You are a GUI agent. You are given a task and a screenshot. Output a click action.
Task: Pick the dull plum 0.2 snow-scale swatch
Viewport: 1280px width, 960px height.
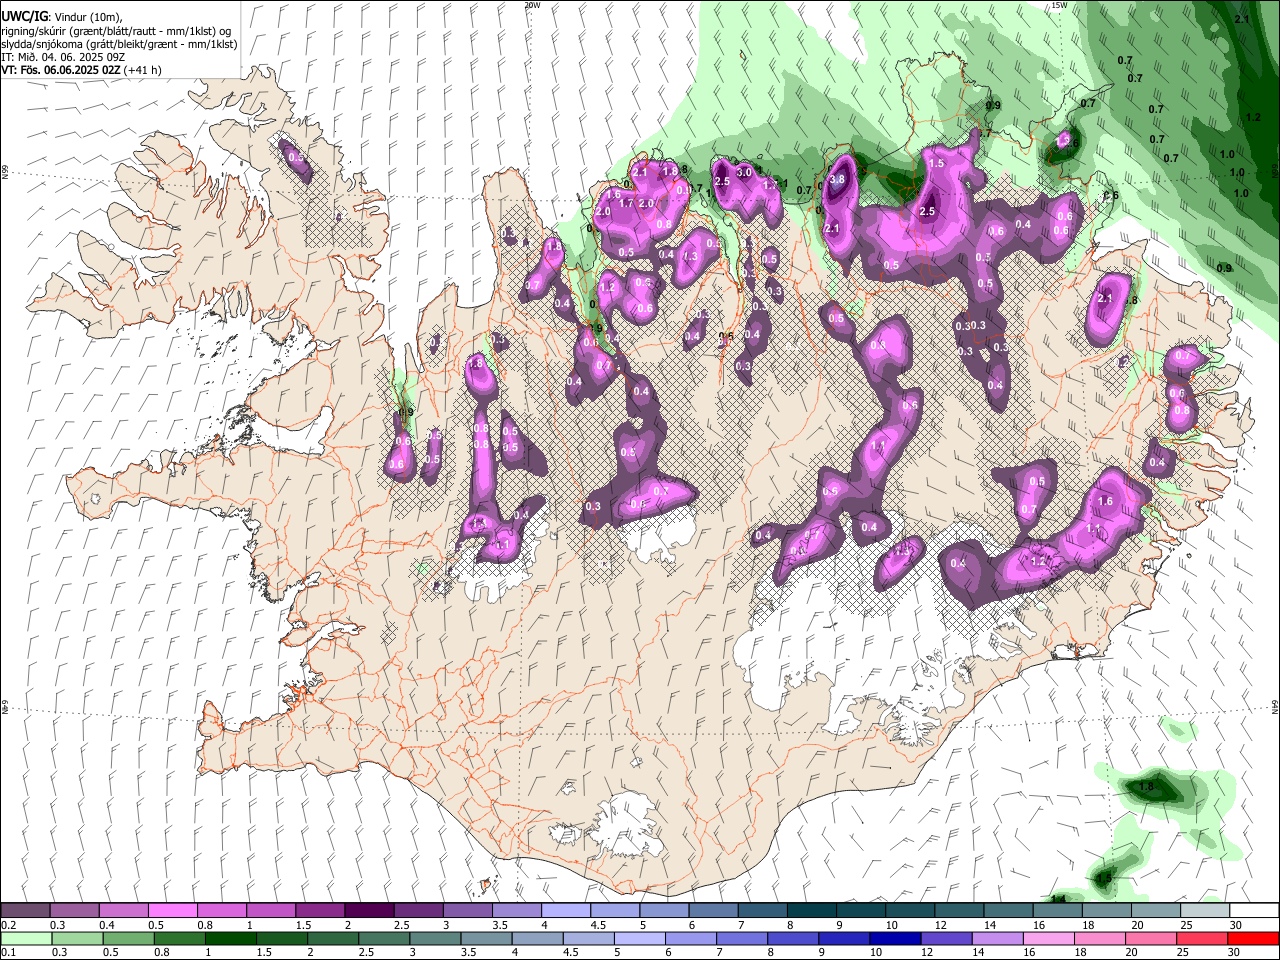point(25,911)
